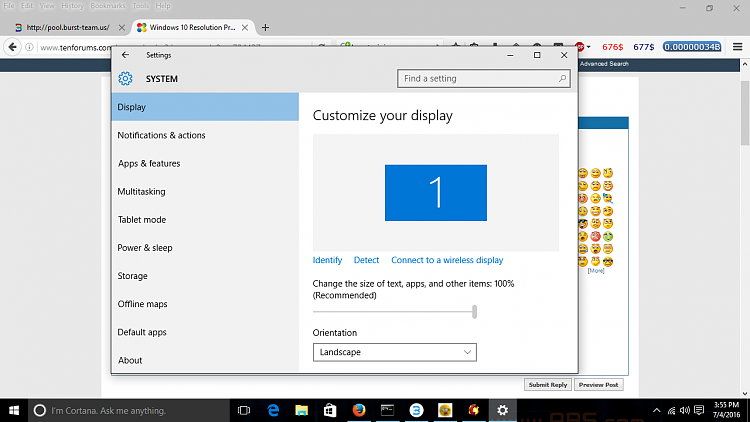Open a new browser tab
The height and width of the screenshot is (422, 750).
click(x=265, y=28)
